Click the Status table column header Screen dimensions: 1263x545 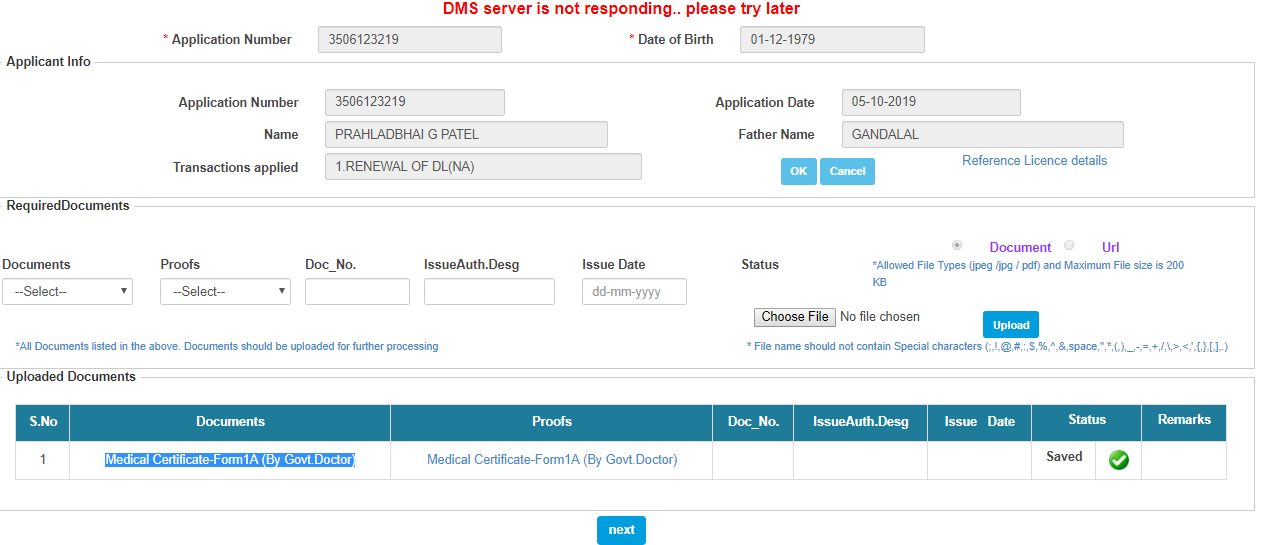[x=1086, y=422]
